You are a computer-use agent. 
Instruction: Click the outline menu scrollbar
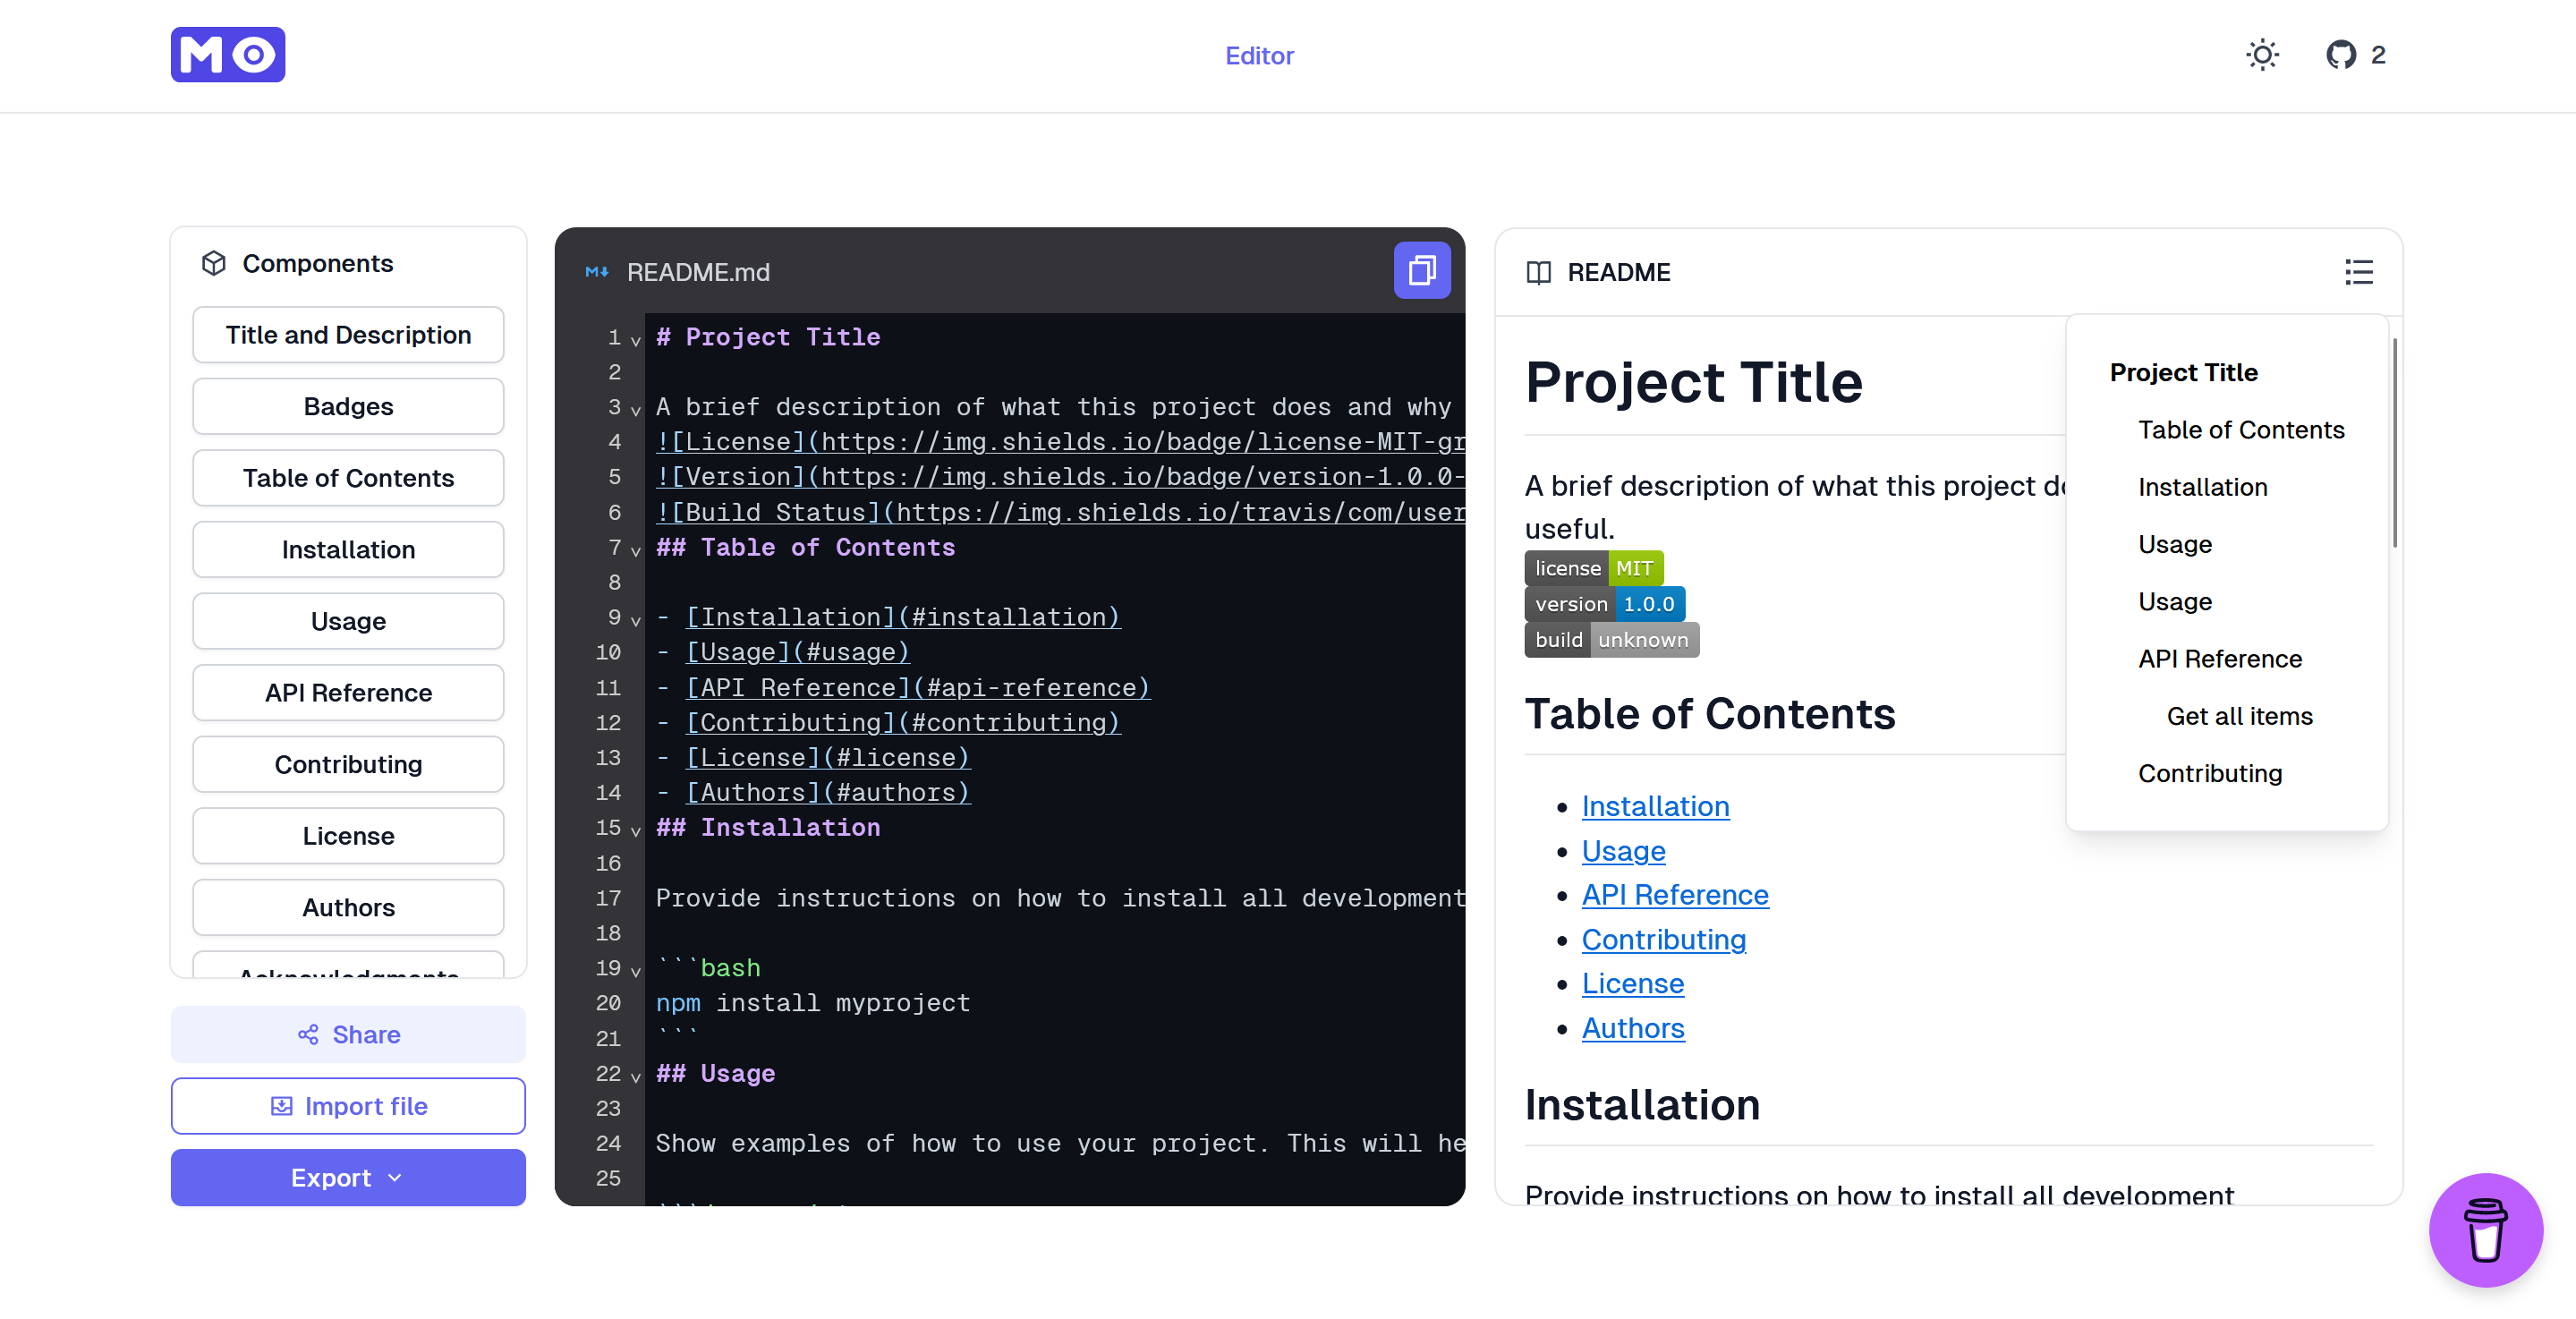2394,442
